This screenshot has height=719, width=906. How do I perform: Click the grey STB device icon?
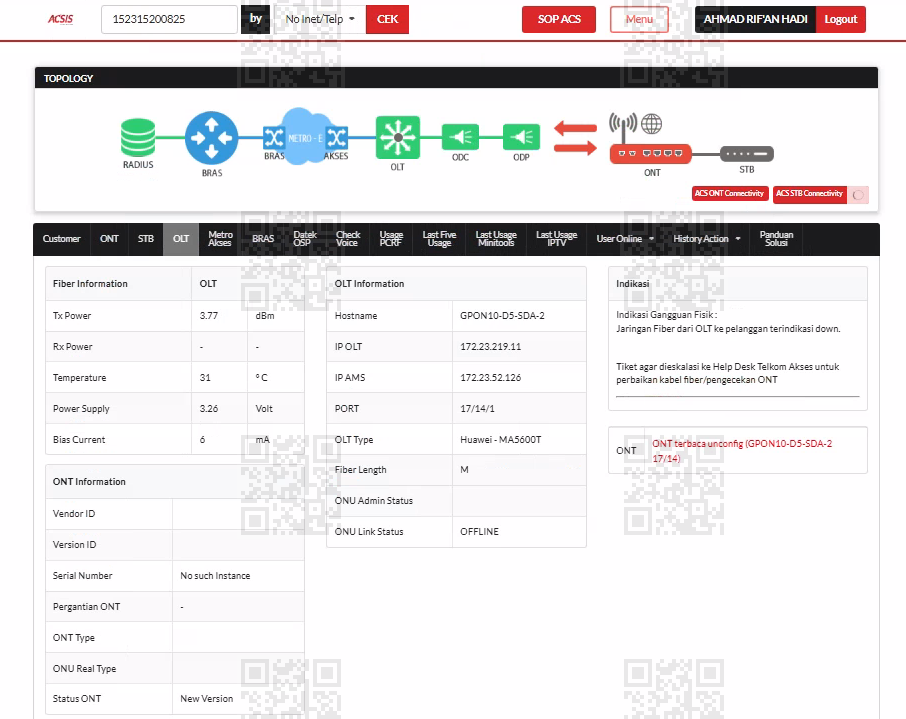tap(747, 154)
